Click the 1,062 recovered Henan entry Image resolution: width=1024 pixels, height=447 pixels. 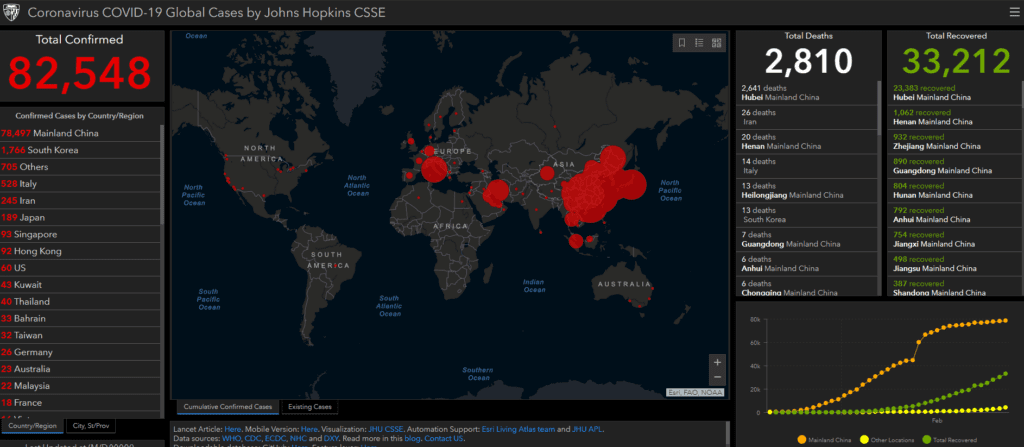click(955, 117)
